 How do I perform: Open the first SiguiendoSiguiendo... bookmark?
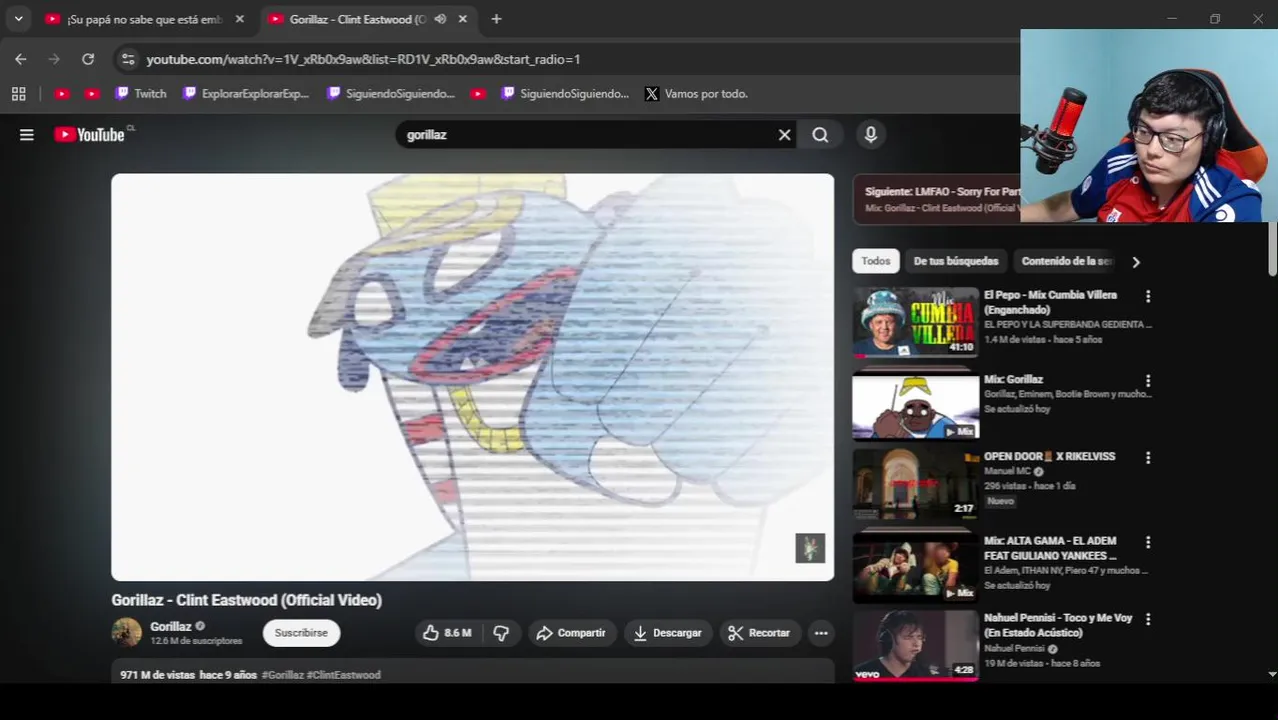coord(391,93)
